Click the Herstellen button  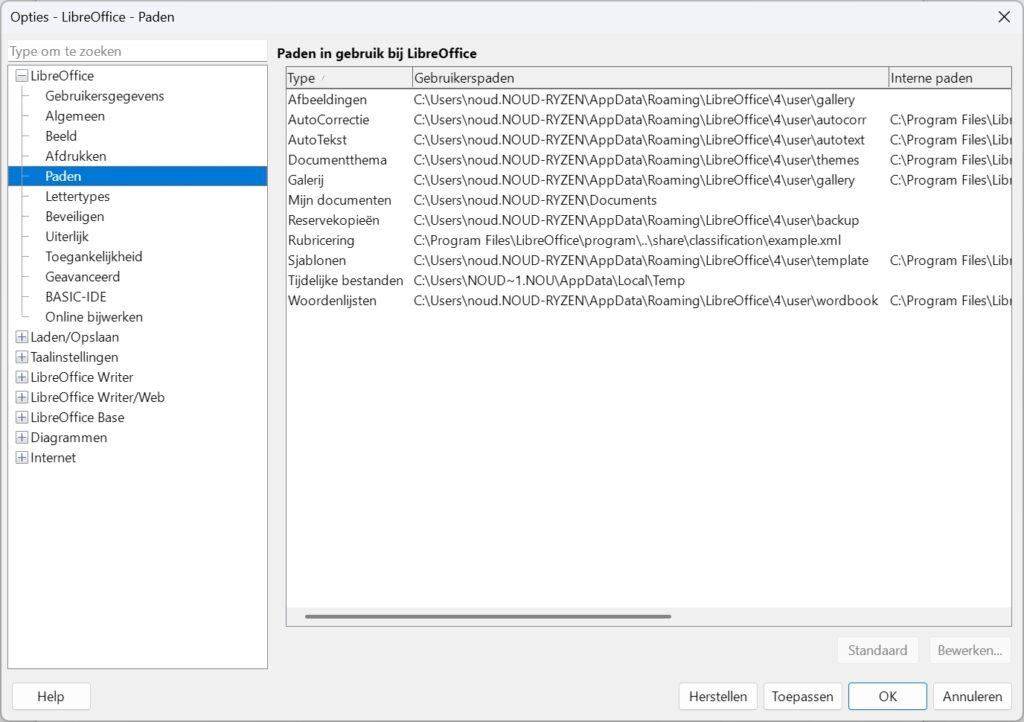point(718,697)
